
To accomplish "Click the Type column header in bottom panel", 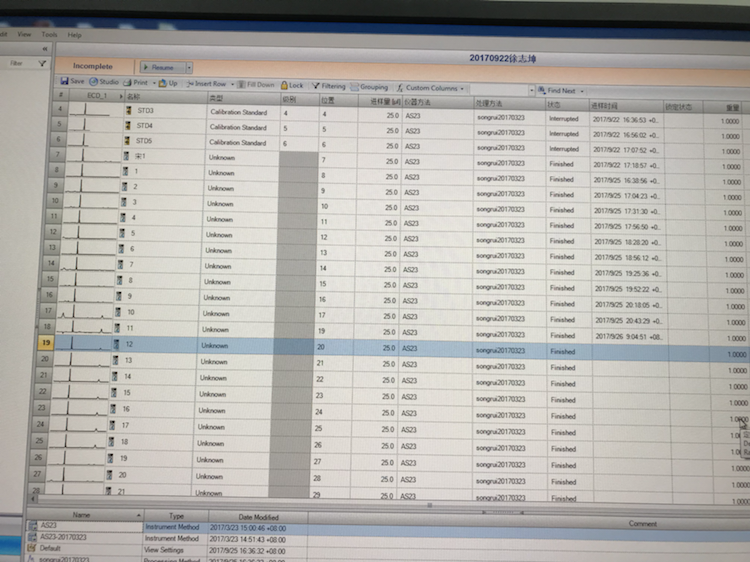I will pyautogui.click(x=176, y=516).
